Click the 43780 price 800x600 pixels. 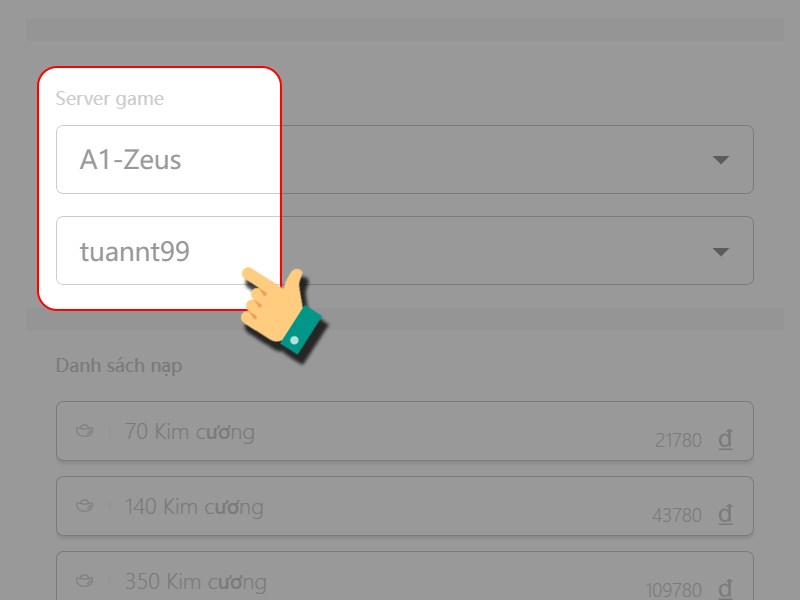point(679,515)
